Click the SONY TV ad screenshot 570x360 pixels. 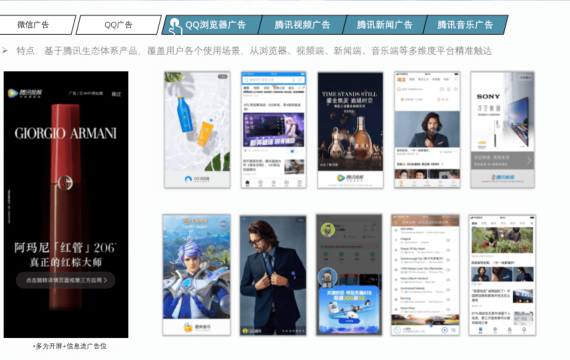click(x=502, y=129)
